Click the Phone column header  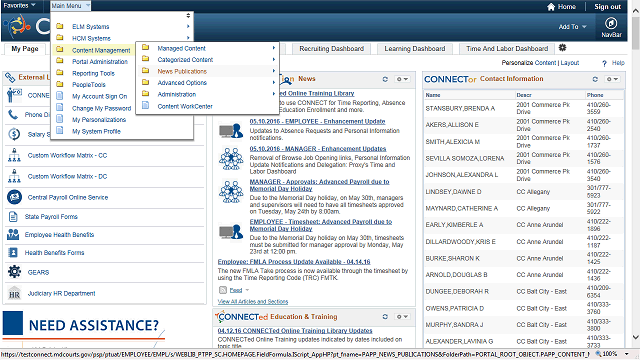[595, 95]
